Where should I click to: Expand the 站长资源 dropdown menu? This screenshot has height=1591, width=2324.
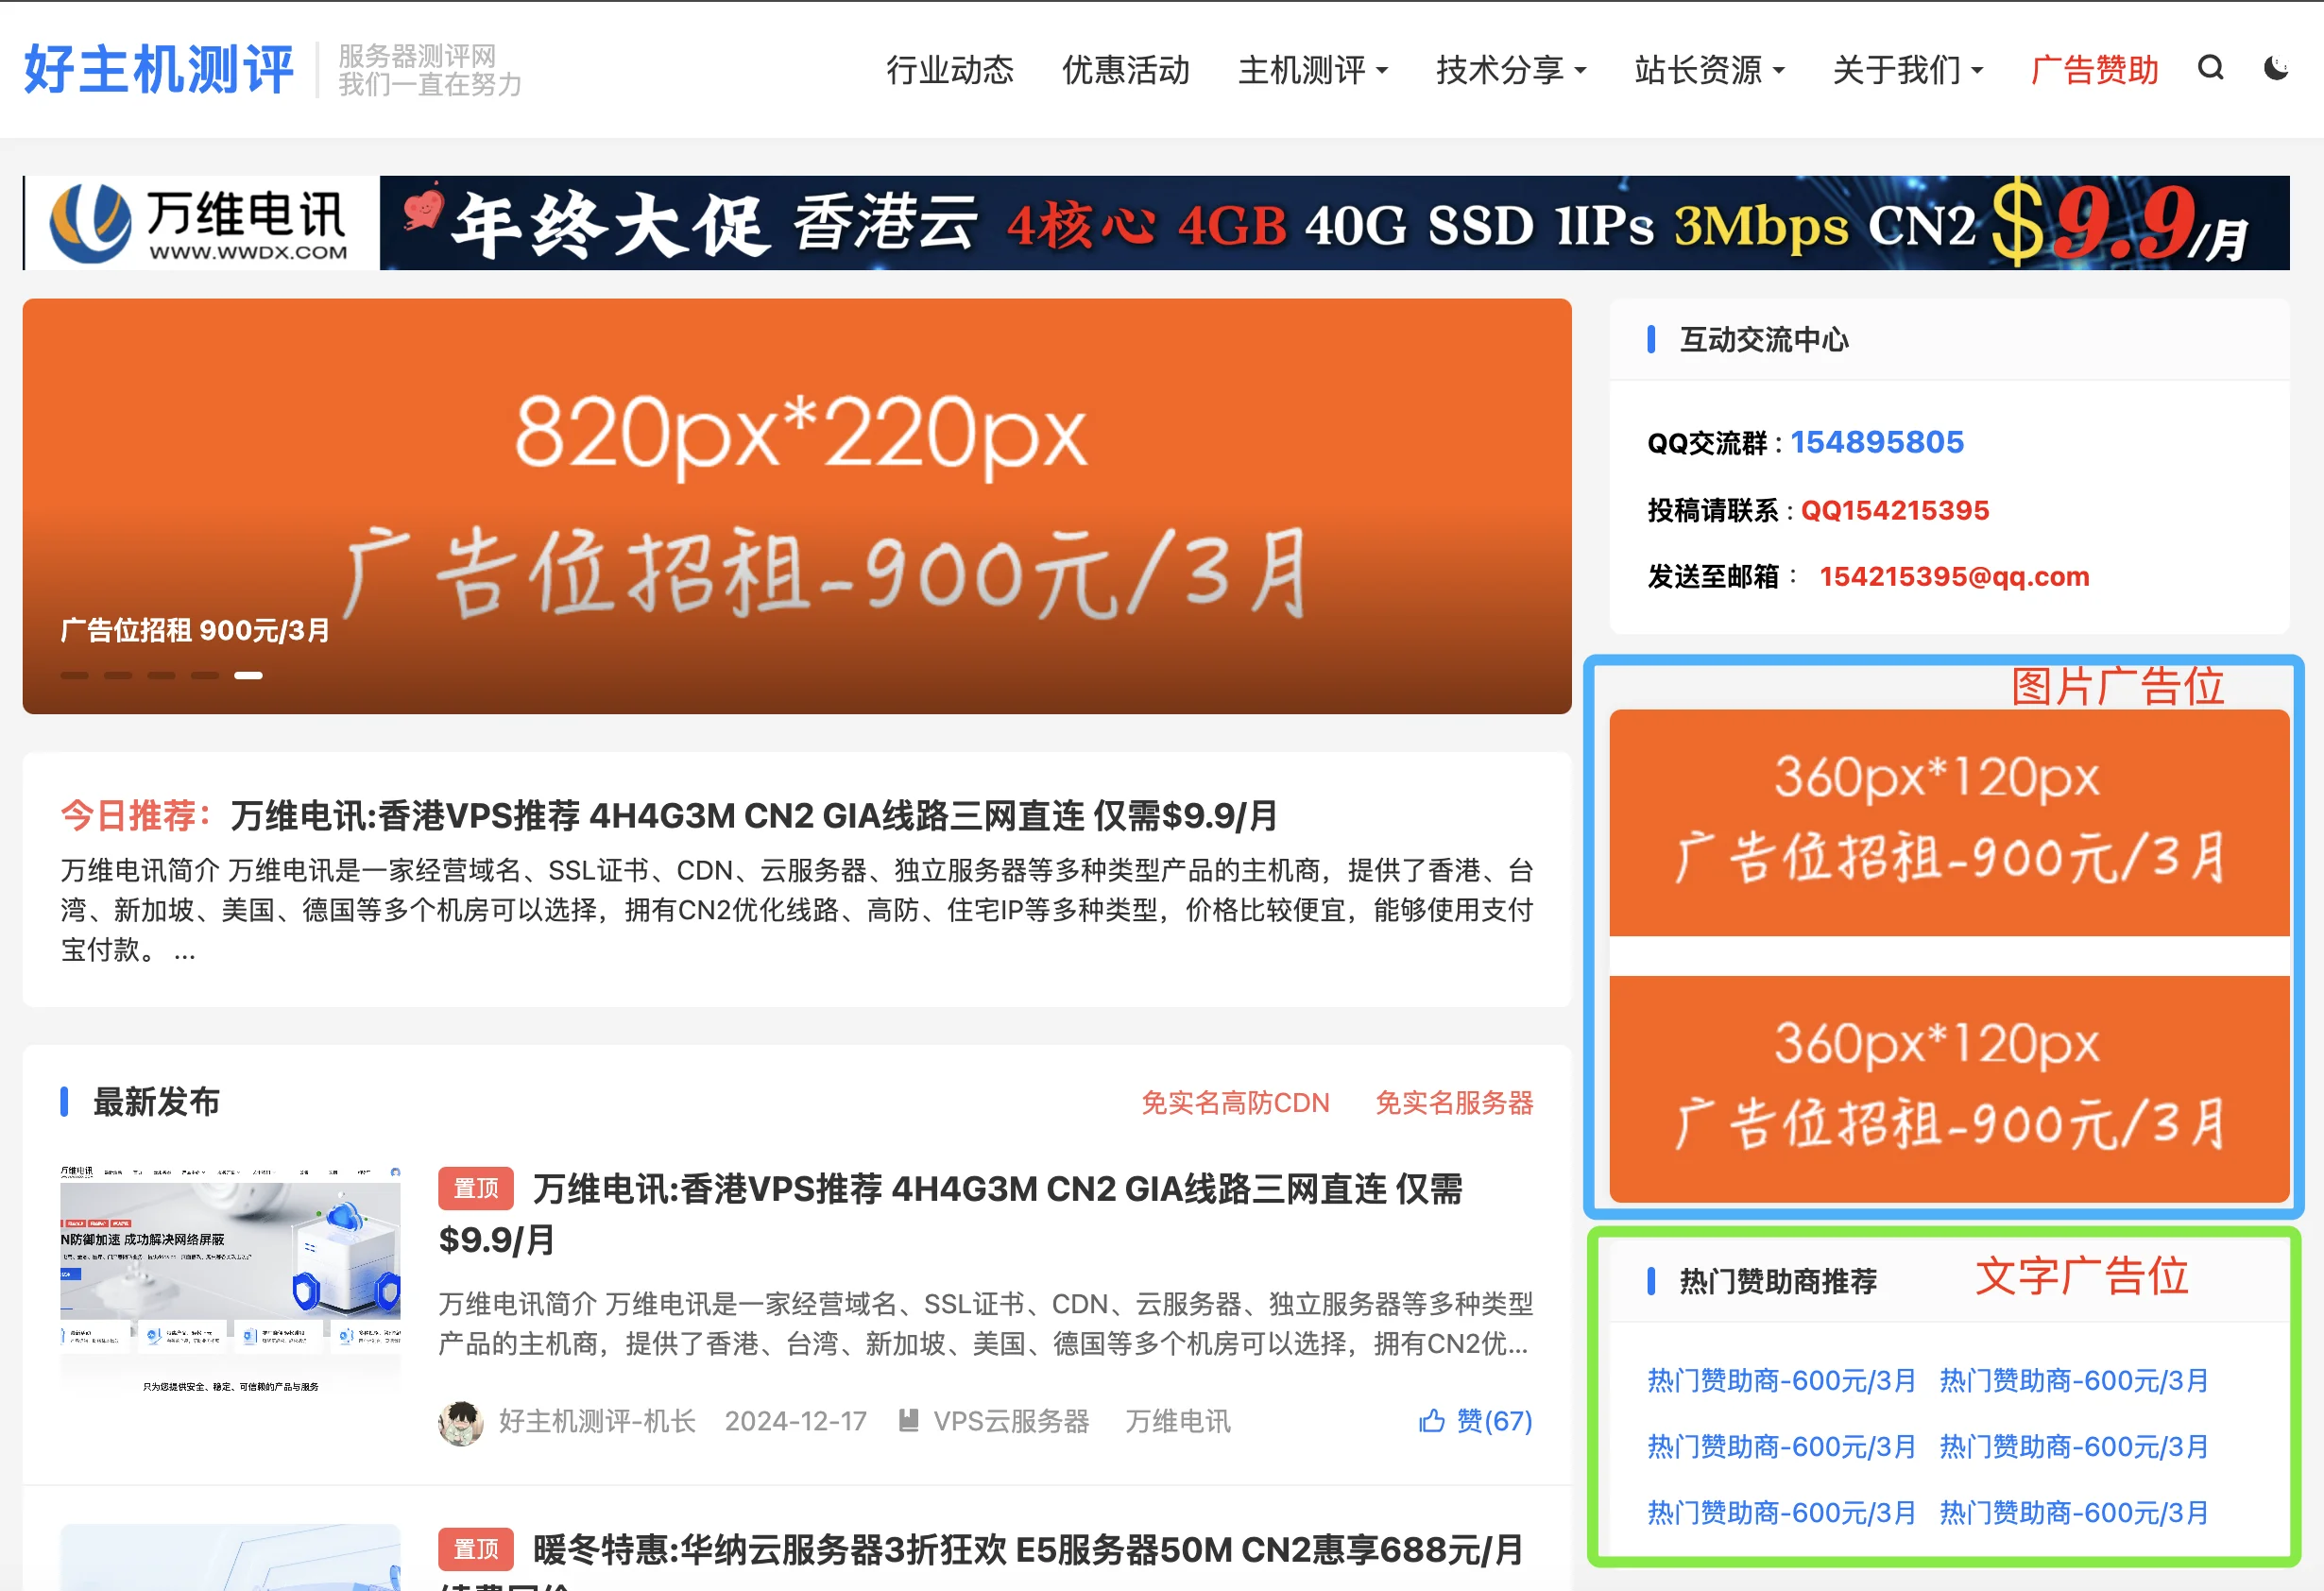click(1709, 70)
